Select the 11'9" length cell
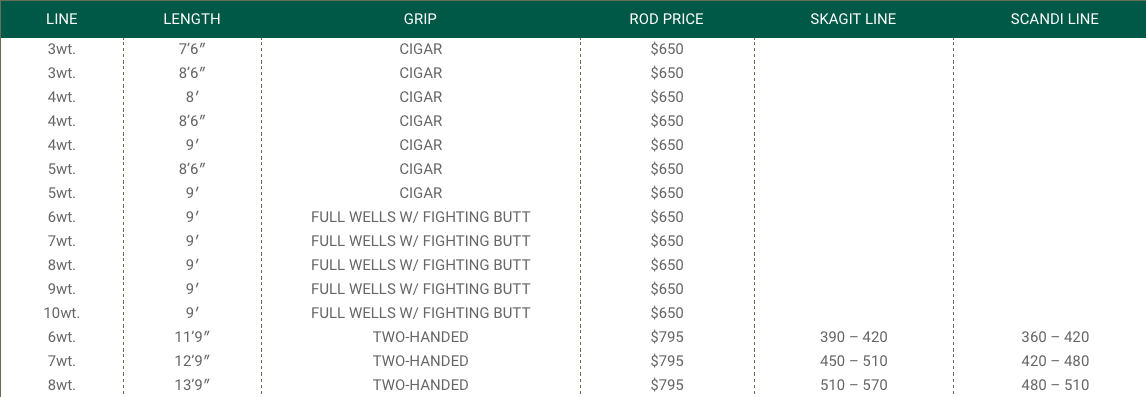Screen dimensions: 1146x397 point(192,337)
